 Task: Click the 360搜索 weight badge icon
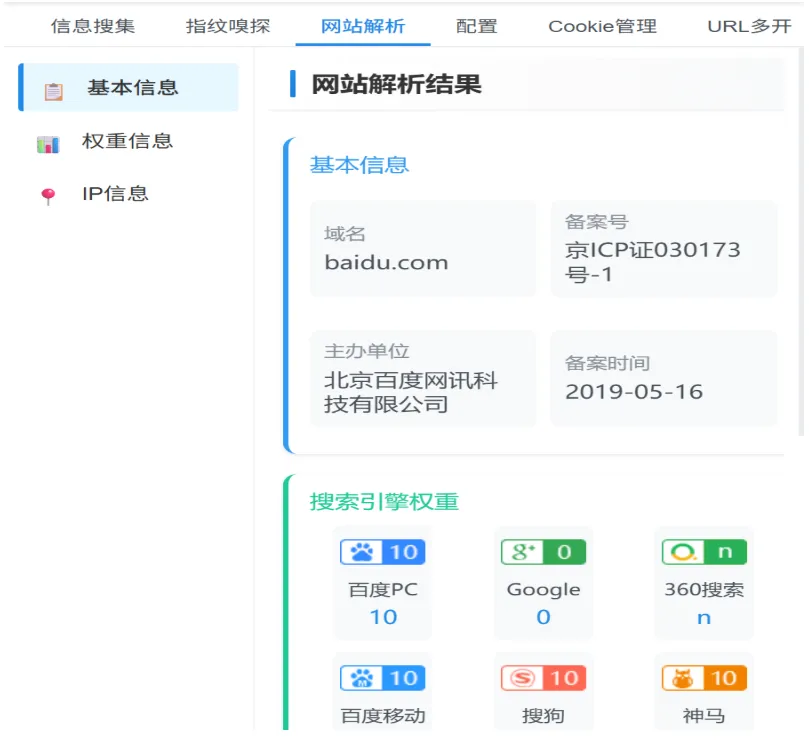point(704,552)
